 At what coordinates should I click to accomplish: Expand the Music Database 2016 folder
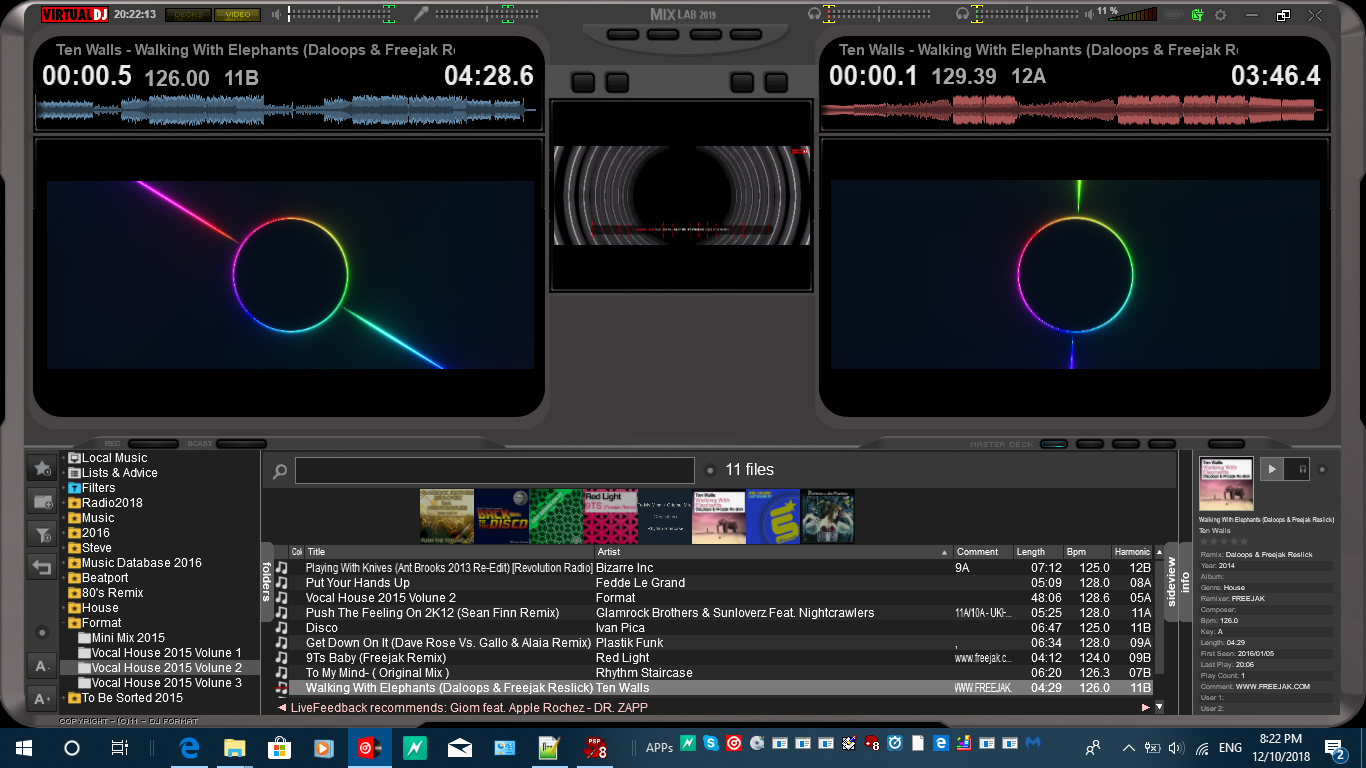click(64, 563)
